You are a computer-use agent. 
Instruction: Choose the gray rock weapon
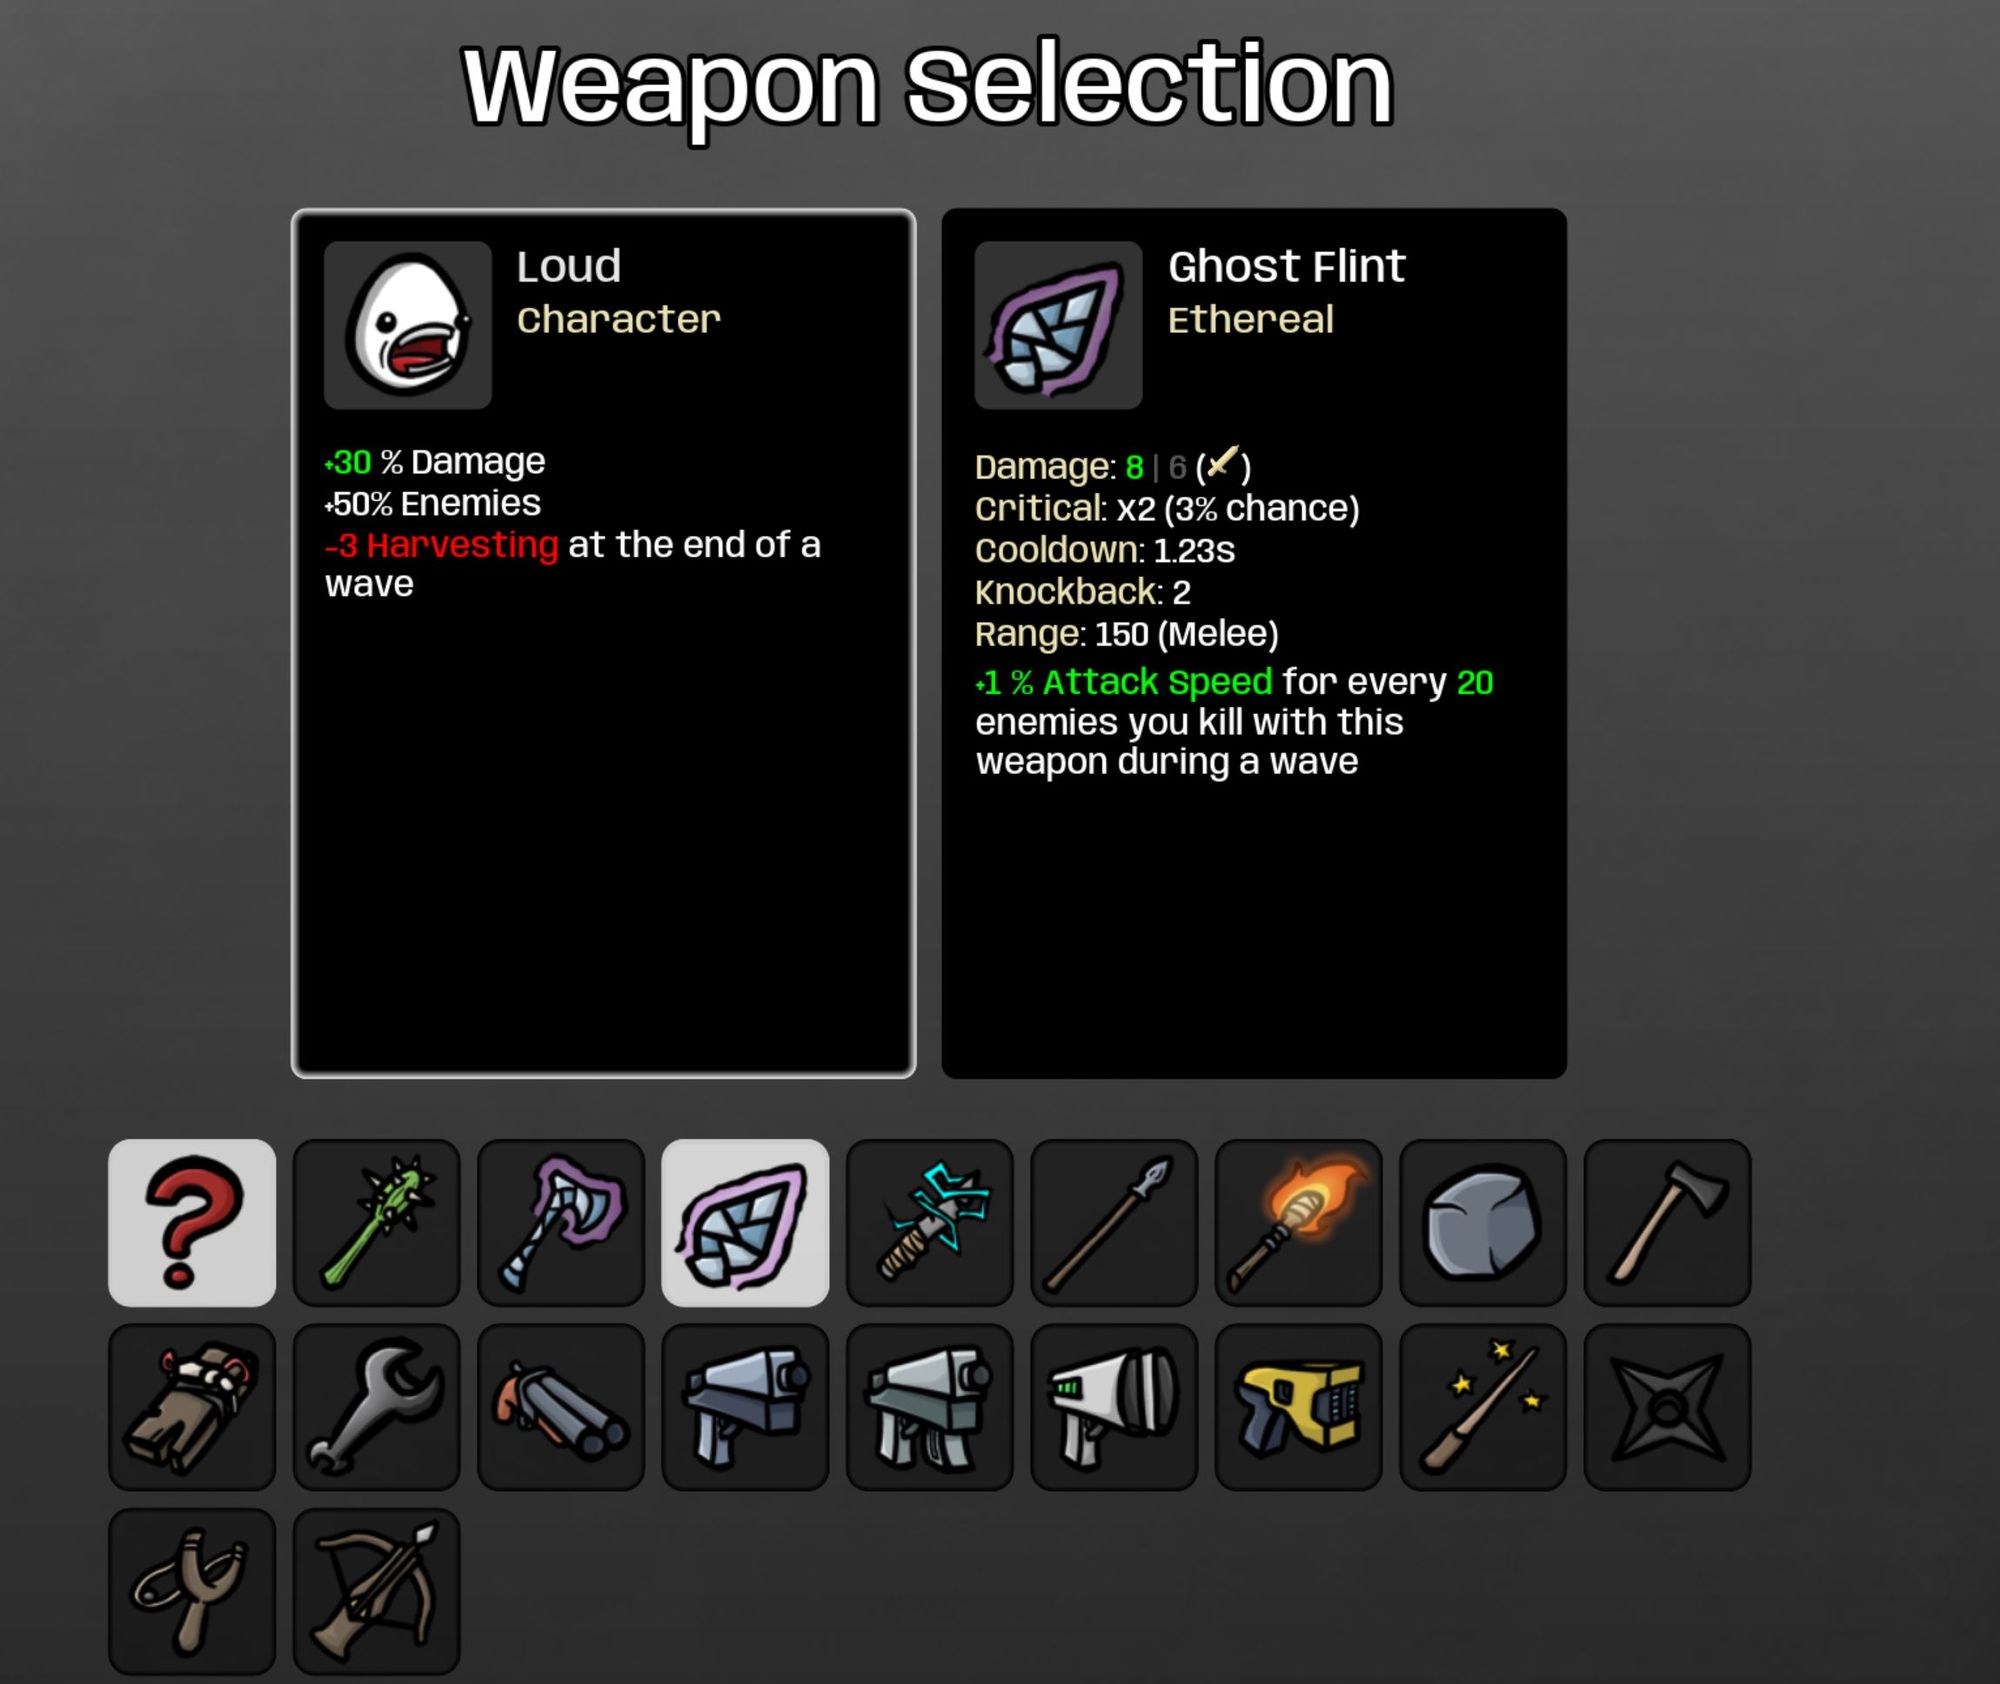(1483, 1222)
